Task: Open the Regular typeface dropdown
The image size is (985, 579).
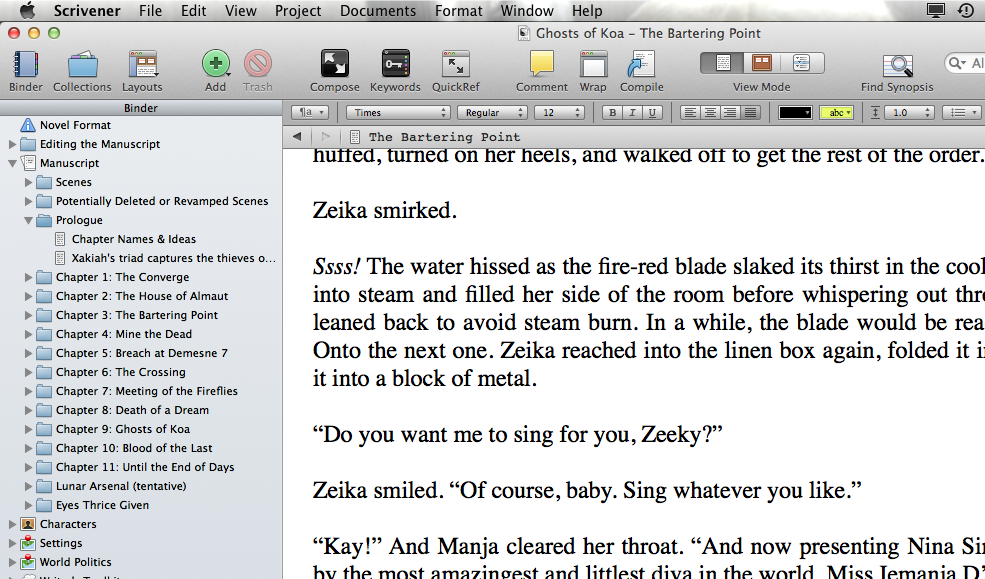Action: (492, 112)
